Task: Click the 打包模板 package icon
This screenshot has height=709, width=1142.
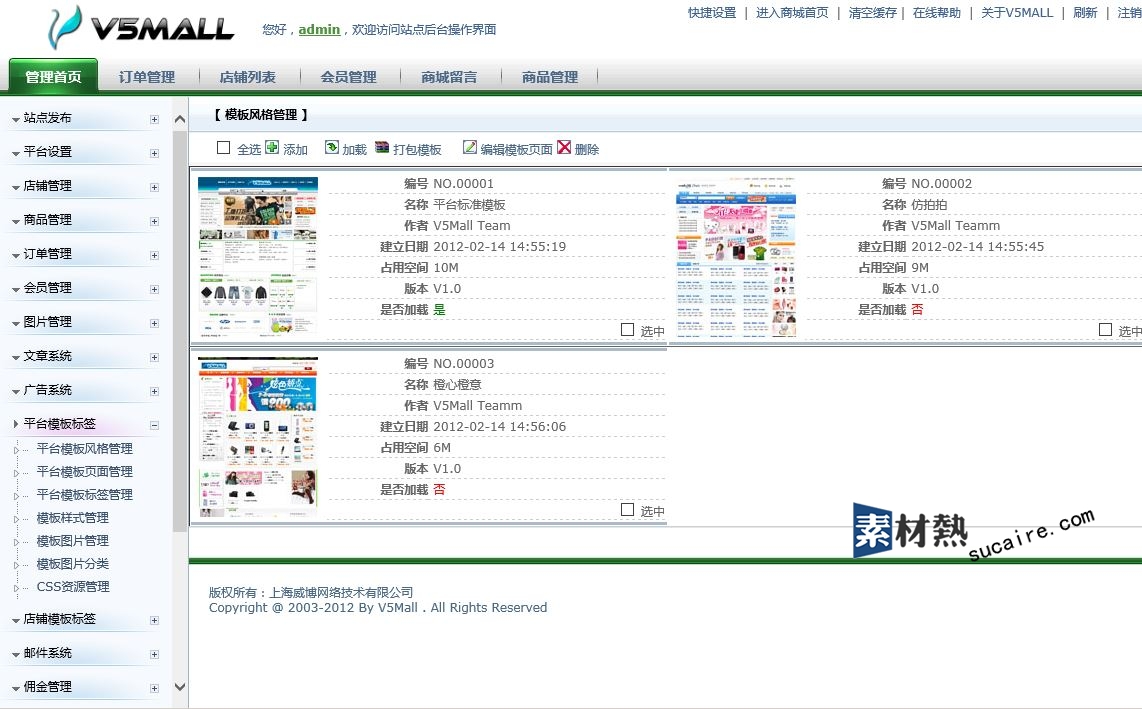Action: tap(382, 148)
